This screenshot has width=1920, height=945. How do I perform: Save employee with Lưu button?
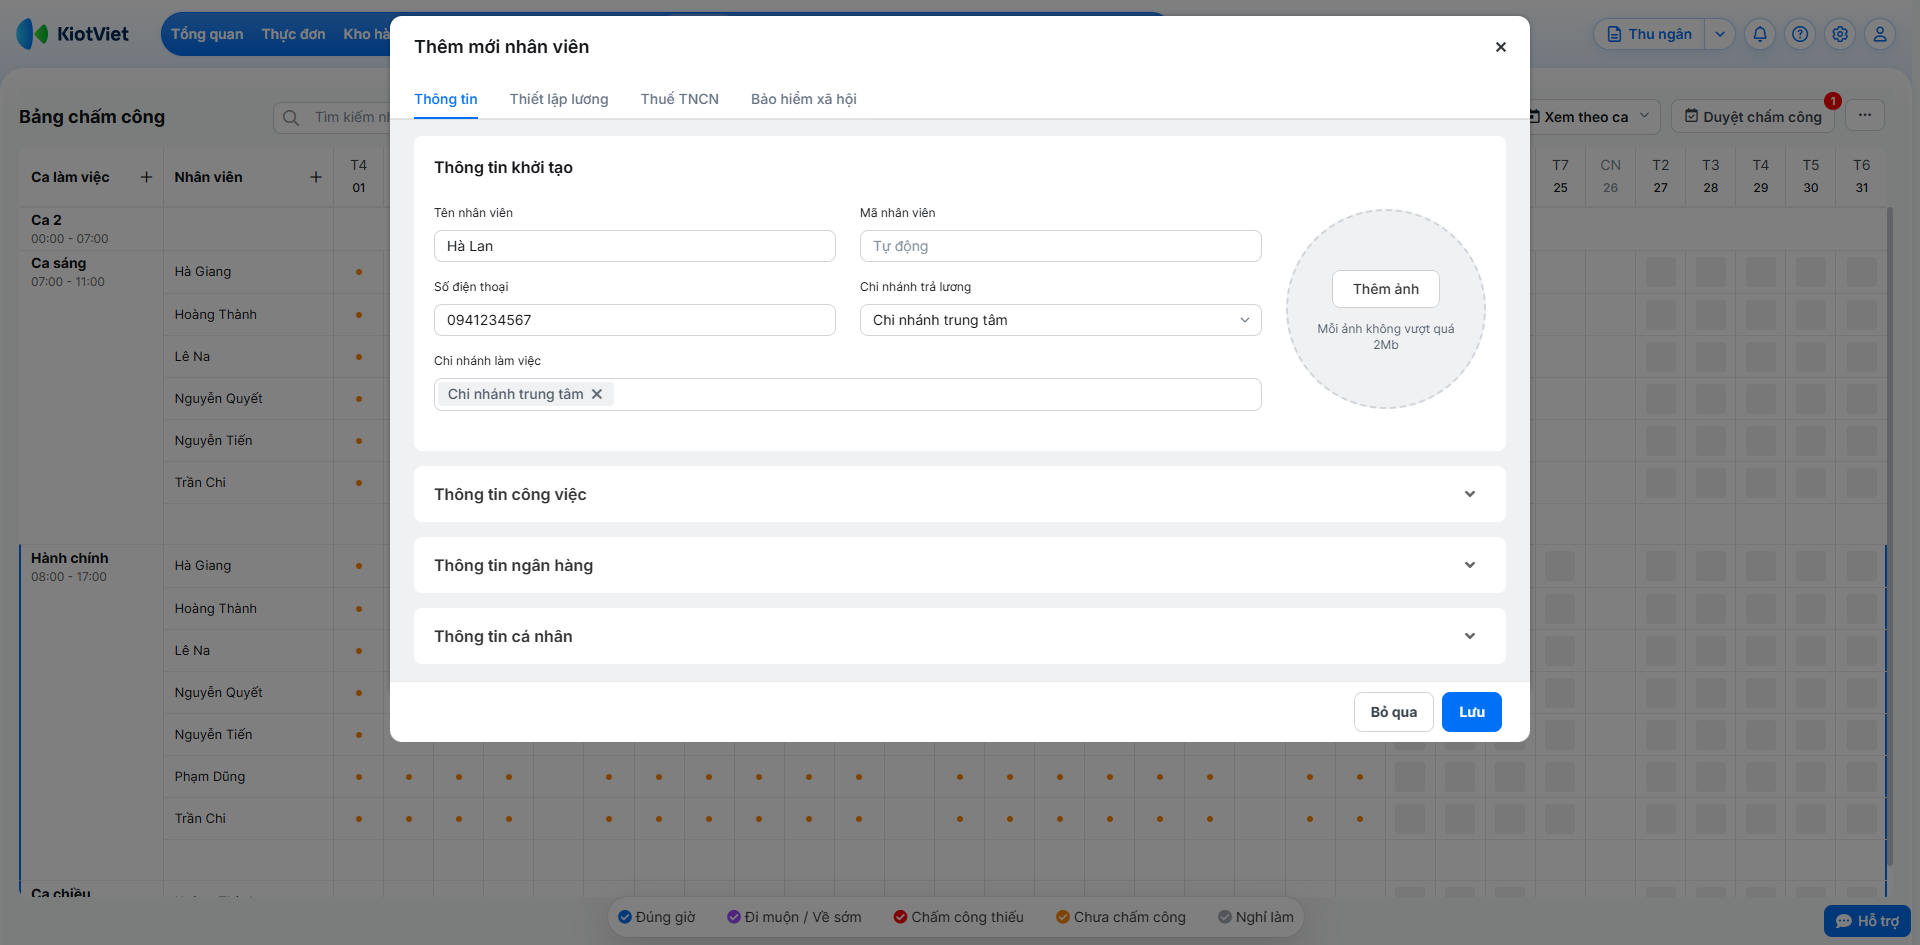pos(1472,712)
